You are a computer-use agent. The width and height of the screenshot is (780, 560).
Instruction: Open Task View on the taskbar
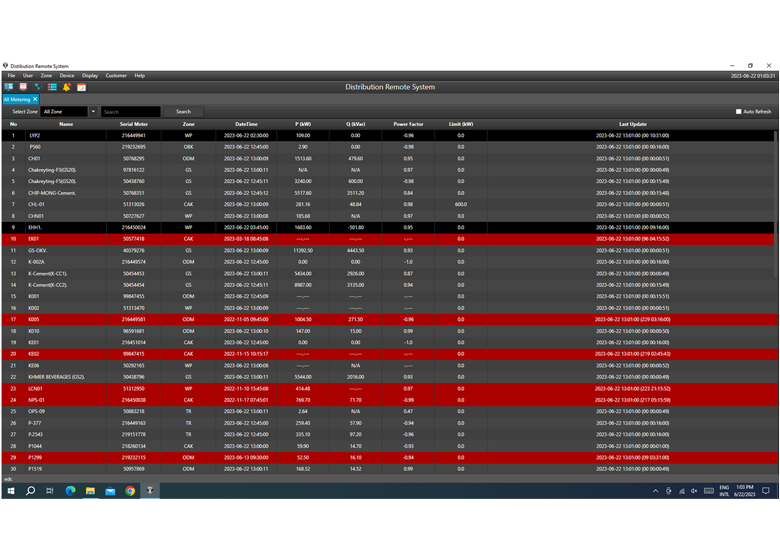coord(50,491)
